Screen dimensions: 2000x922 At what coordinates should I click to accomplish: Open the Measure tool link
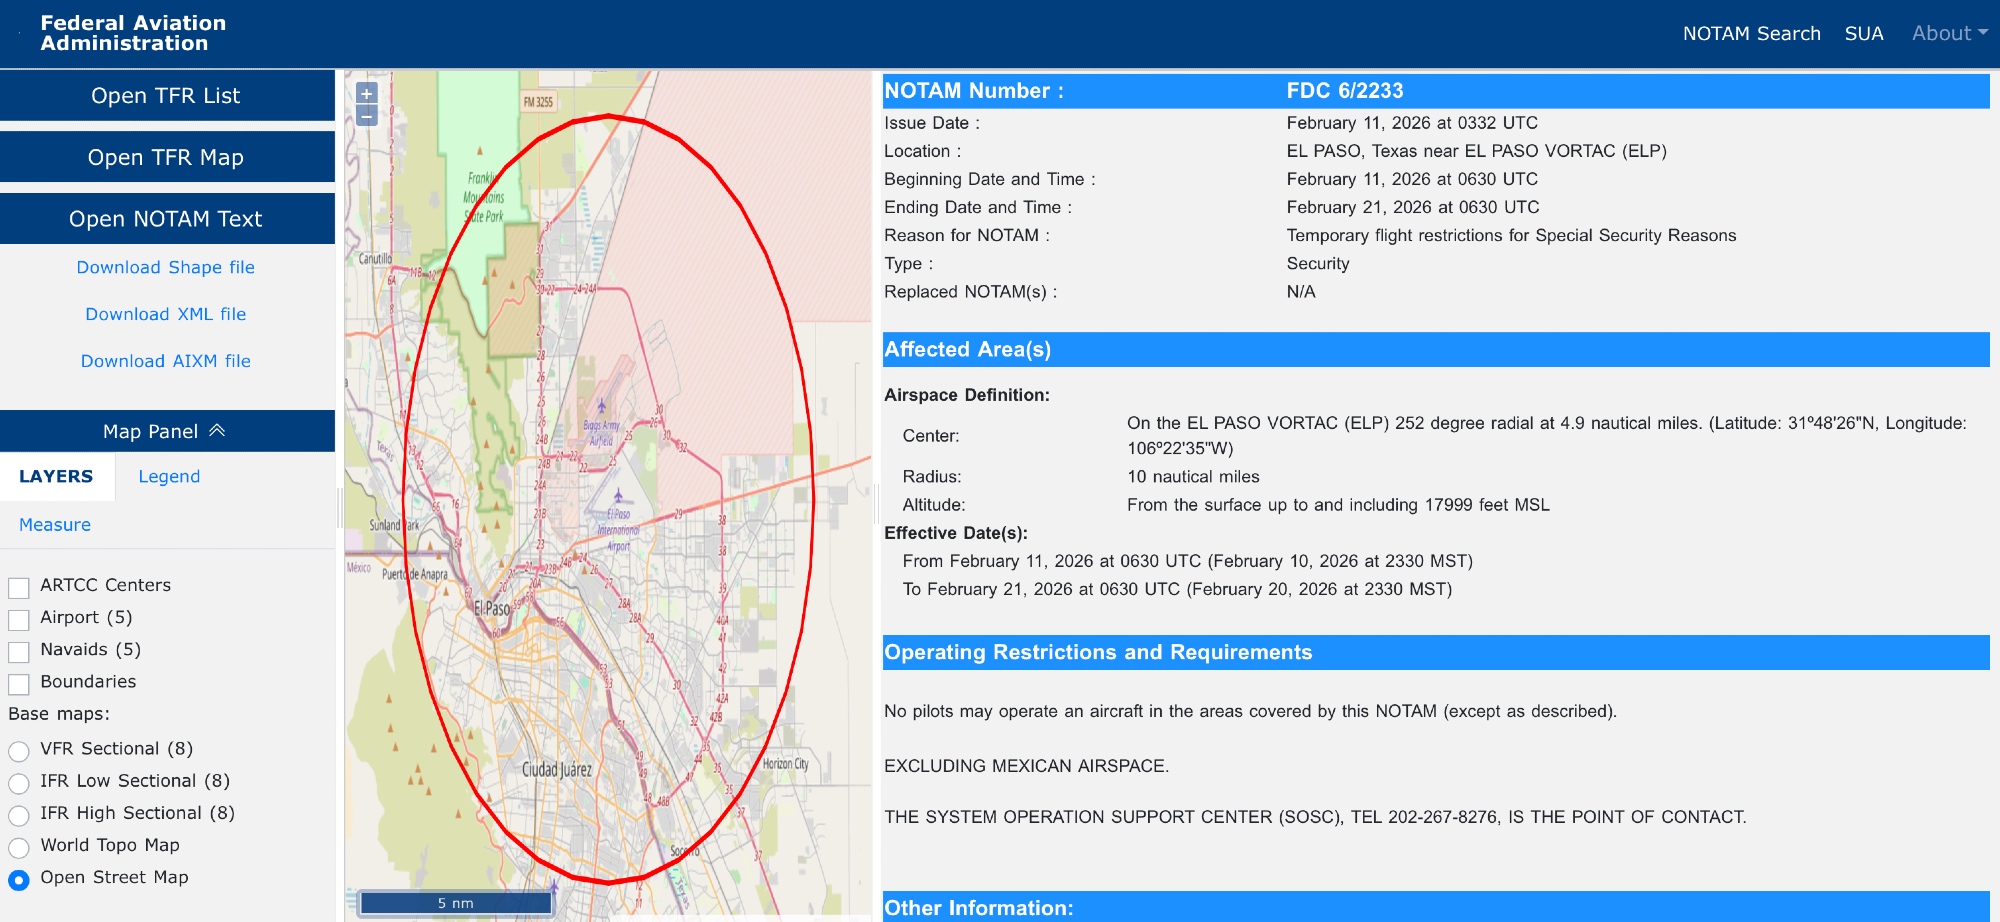[55, 525]
